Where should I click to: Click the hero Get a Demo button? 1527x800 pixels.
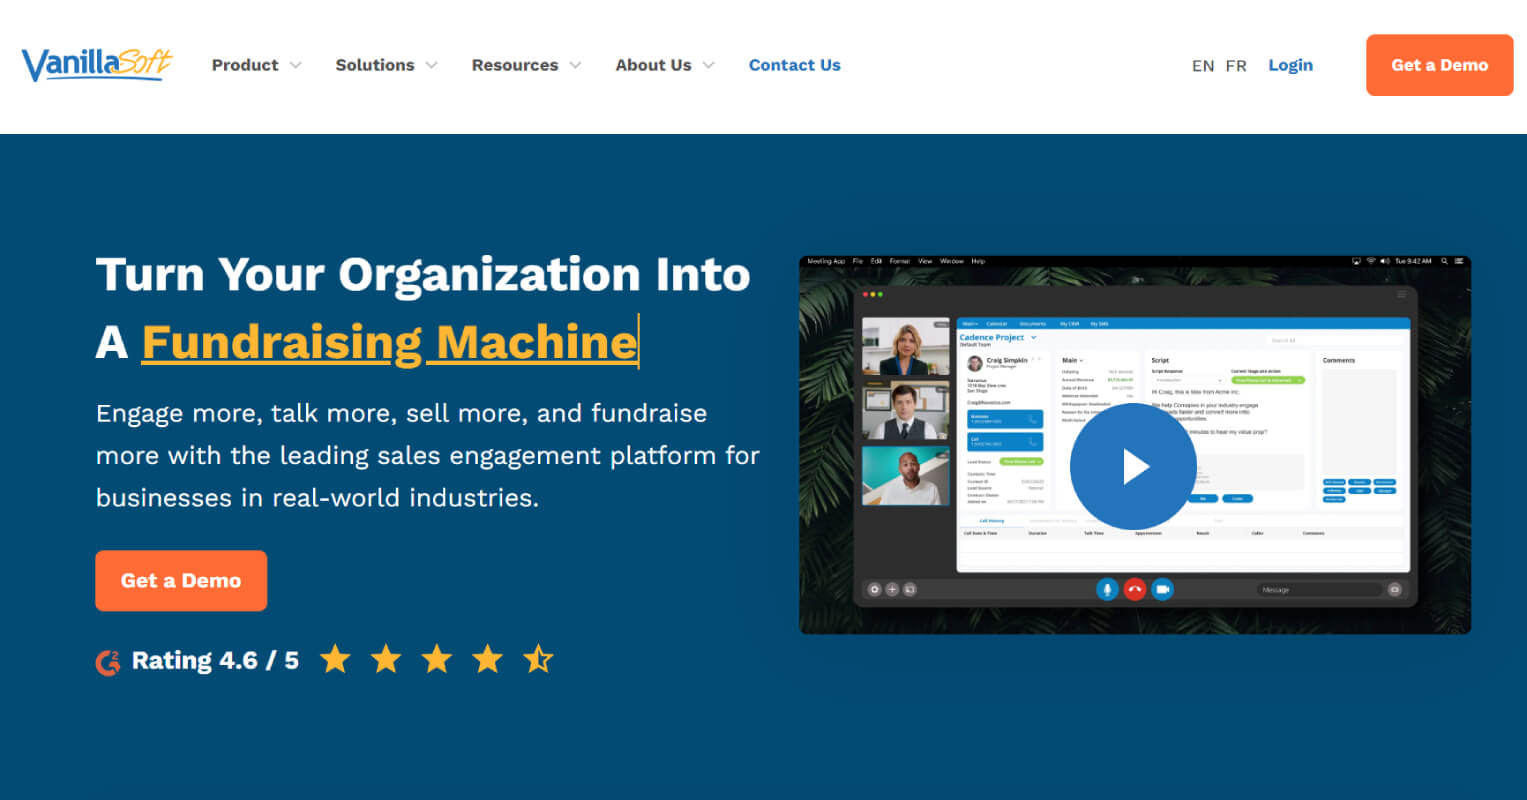coord(181,580)
